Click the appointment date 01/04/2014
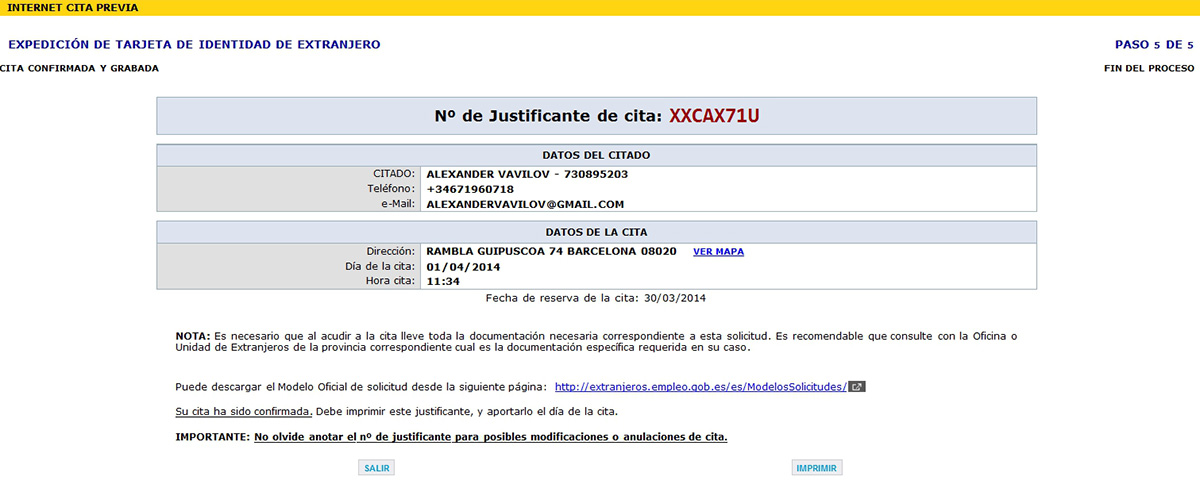Image resolution: width=1200 pixels, height=488 pixels. click(463, 267)
